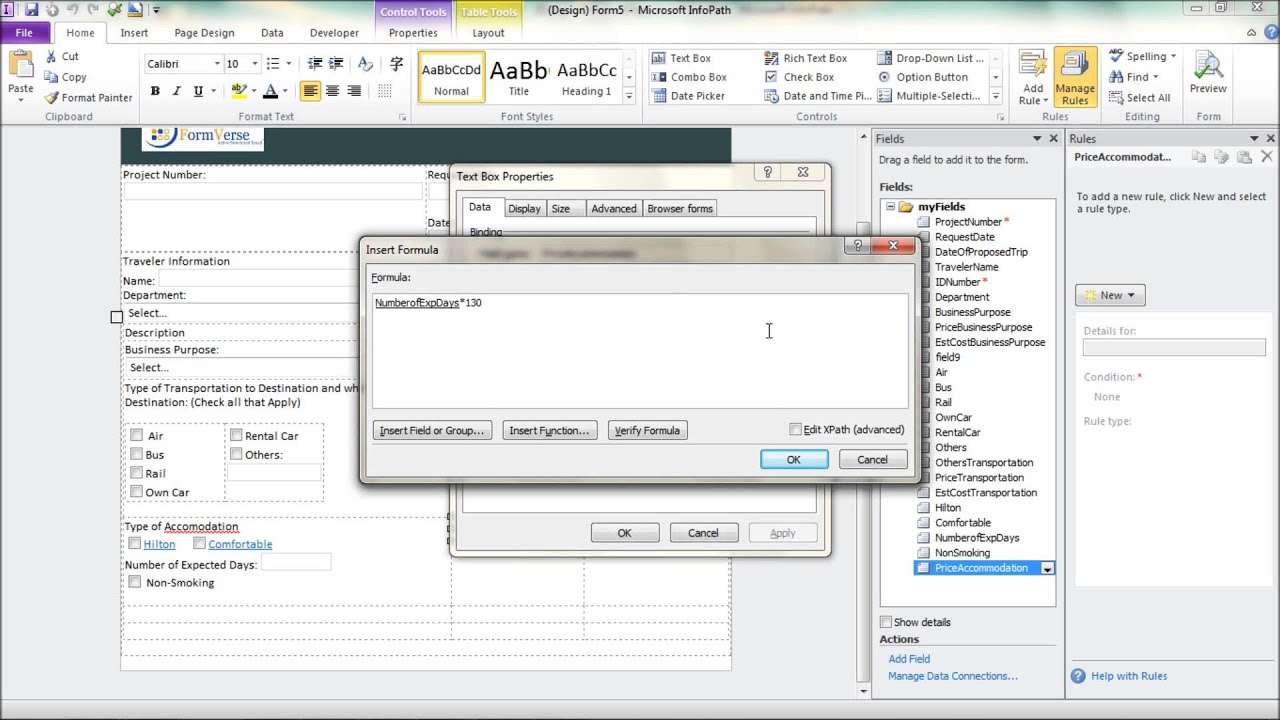Check the Non-Smoking checkbox
Screen dimensions: 1280x720
134,582
